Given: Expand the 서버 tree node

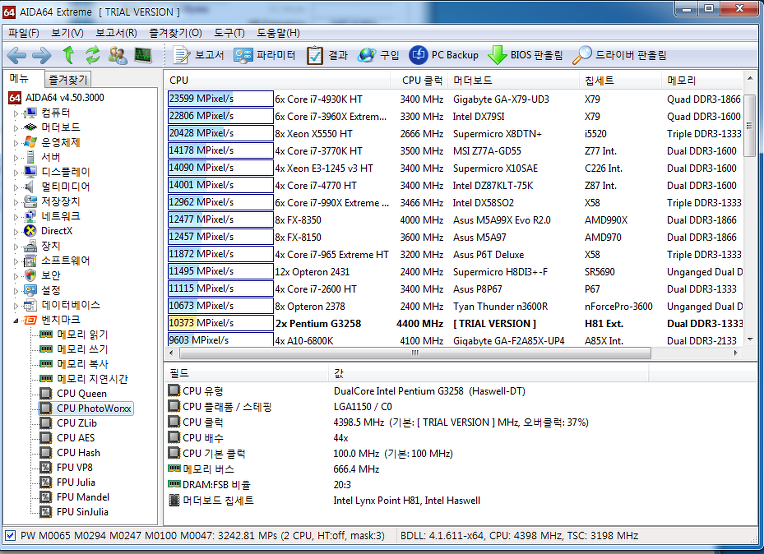Looking at the screenshot, I should [x=16, y=158].
